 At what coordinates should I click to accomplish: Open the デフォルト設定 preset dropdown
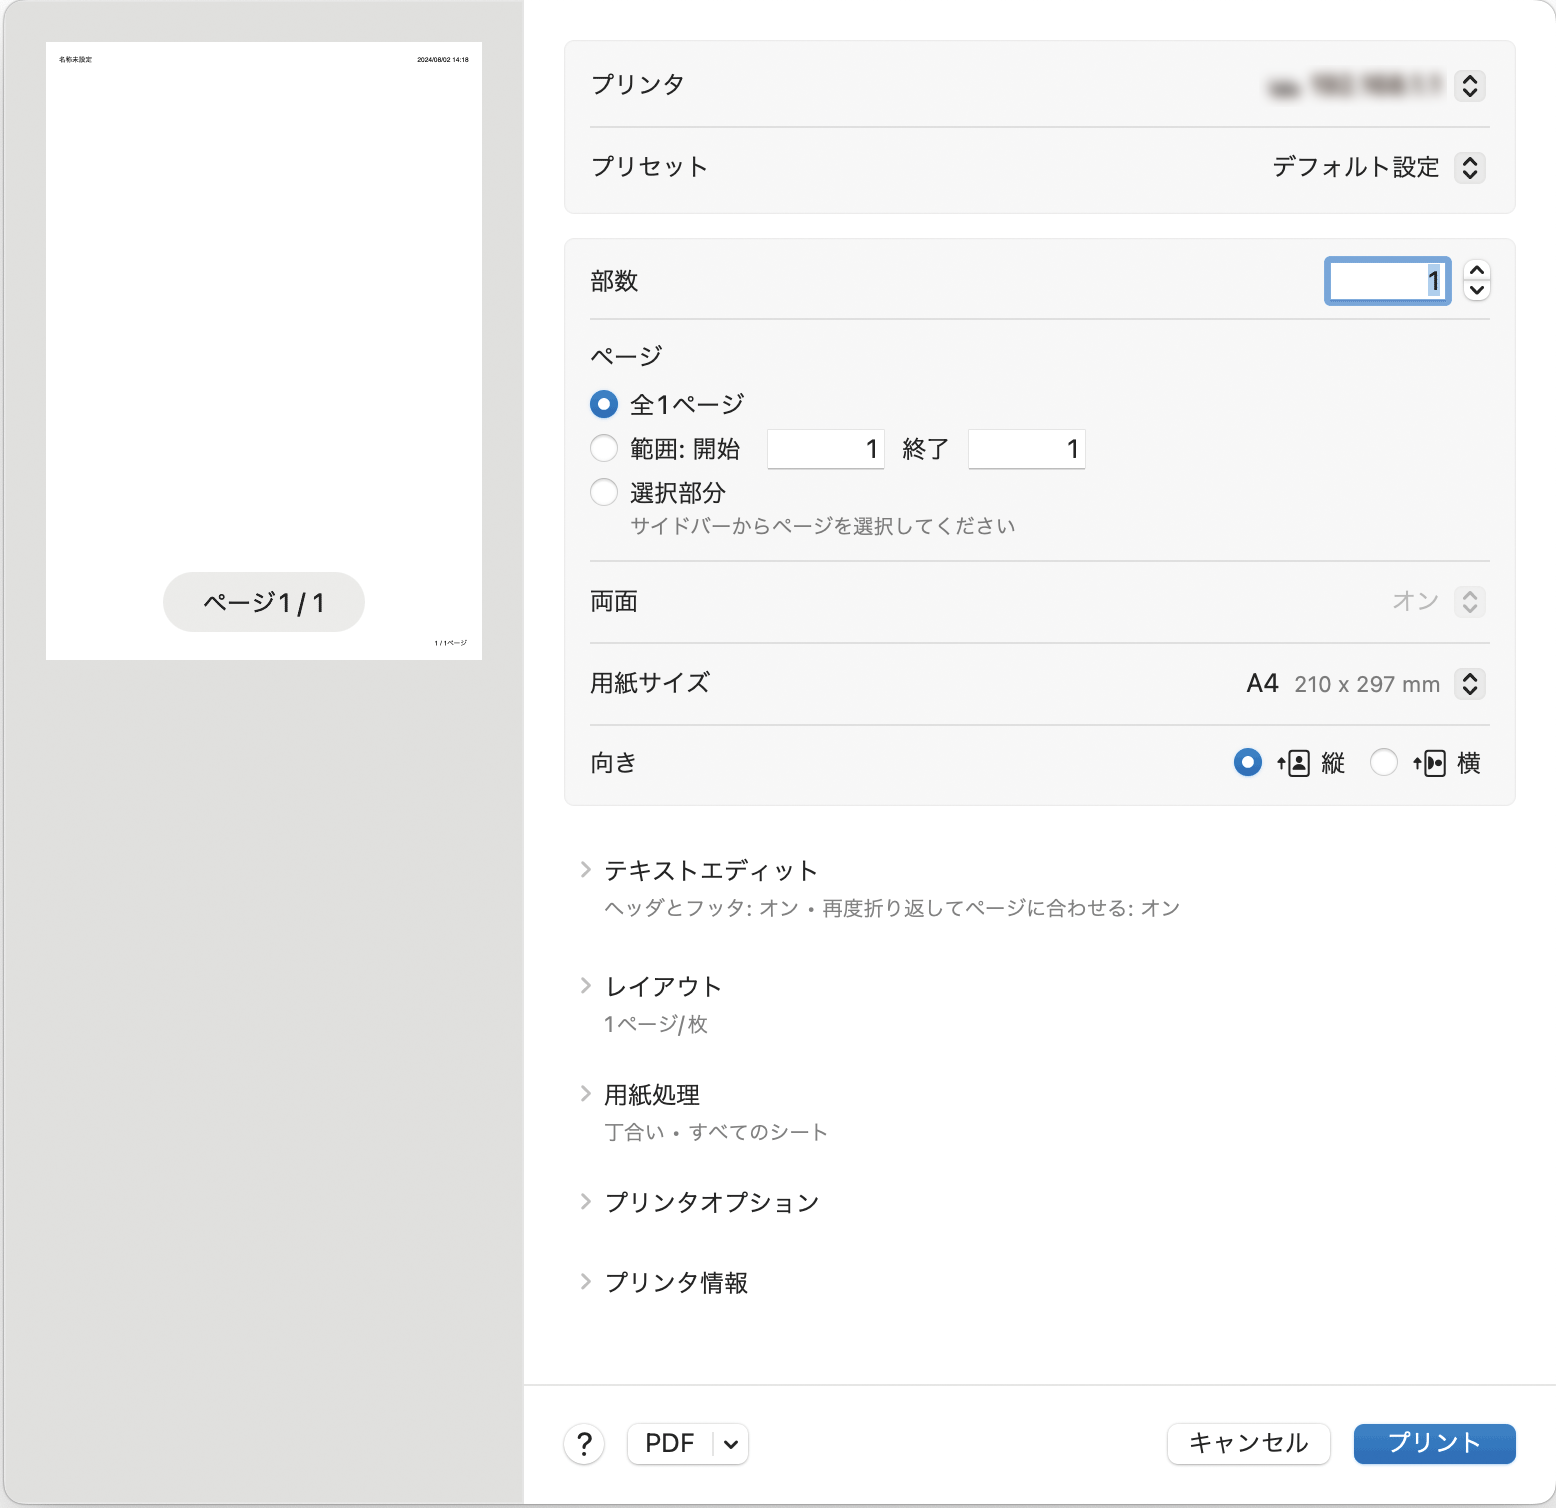1355,167
